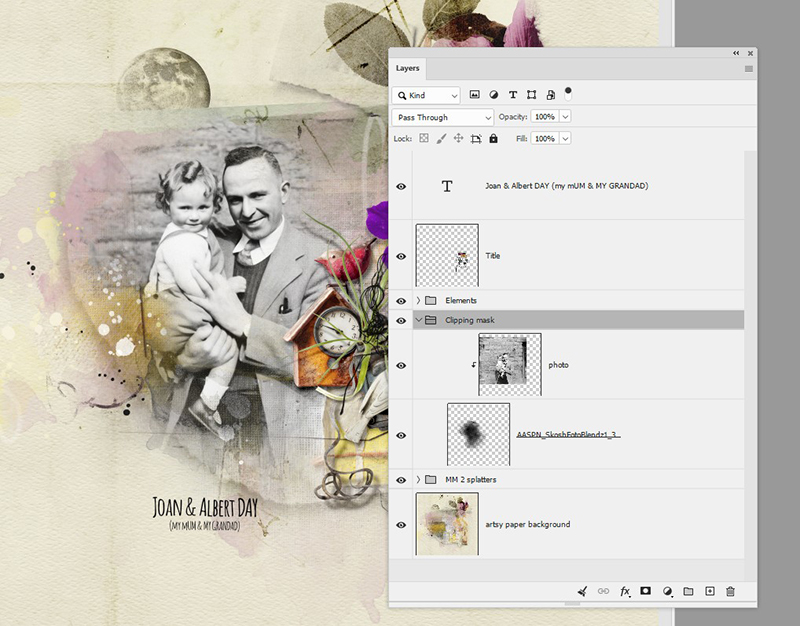Hide the artsy paper background layer
Image resolution: width=800 pixels, height=626 pixels.
401,524
